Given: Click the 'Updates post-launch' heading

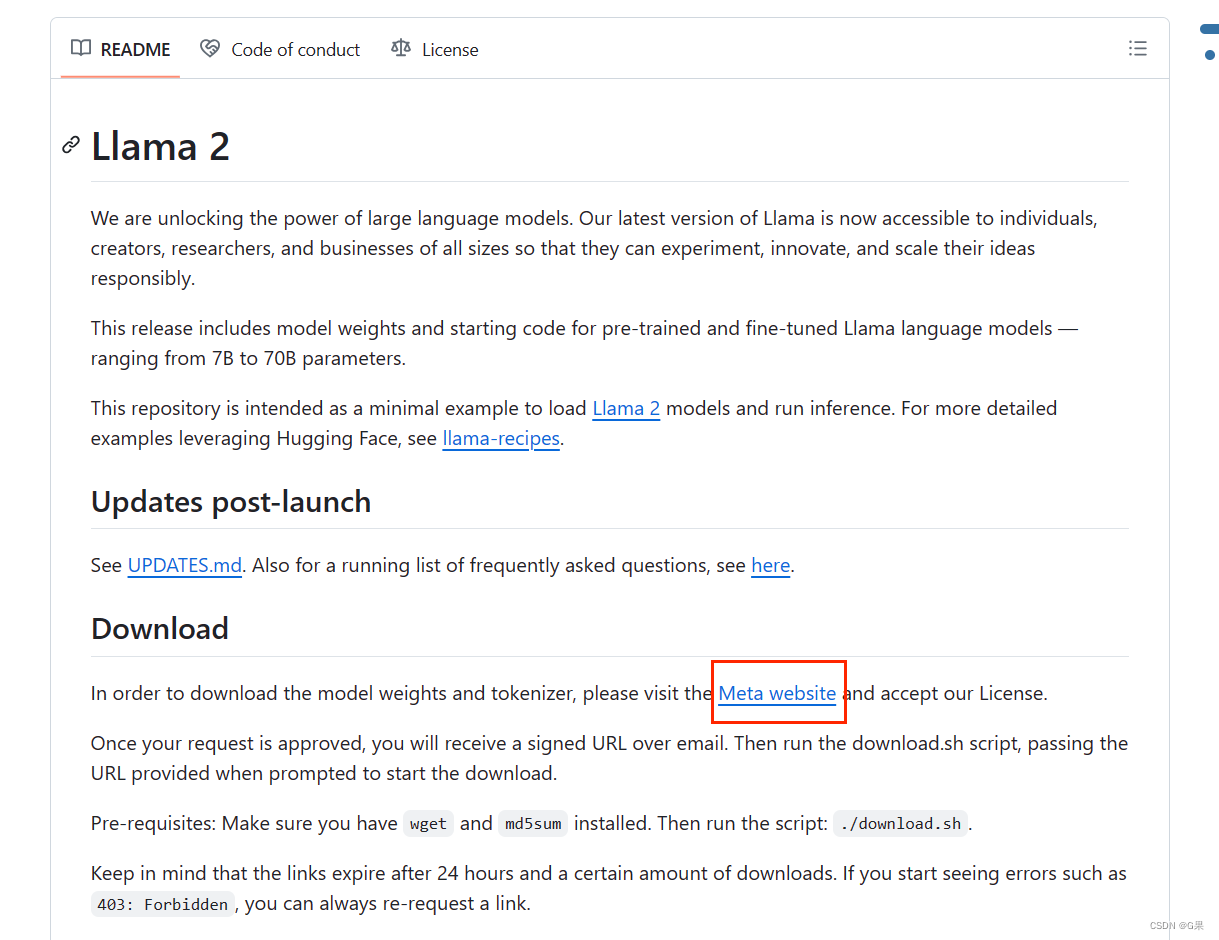Looking at the screenshot, I should click(x=231, y=501).
